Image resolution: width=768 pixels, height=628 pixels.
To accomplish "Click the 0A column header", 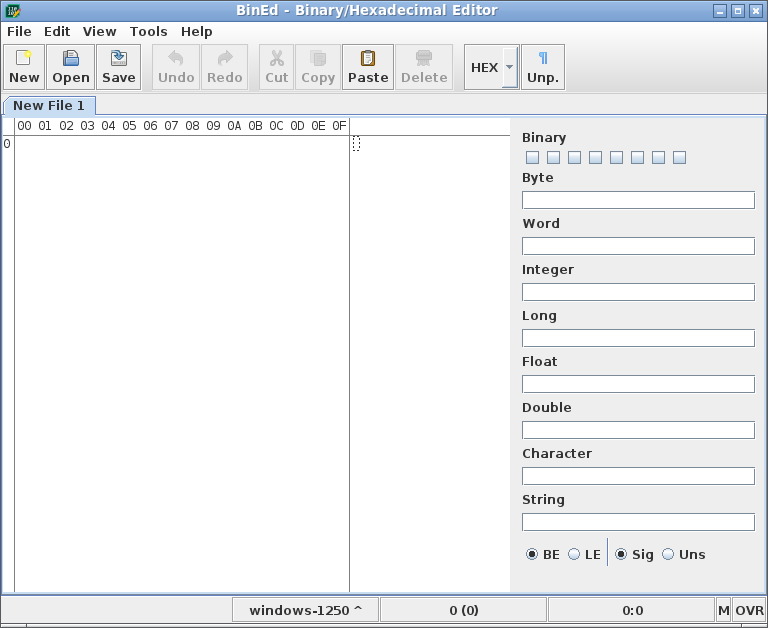I will [234, 126].
